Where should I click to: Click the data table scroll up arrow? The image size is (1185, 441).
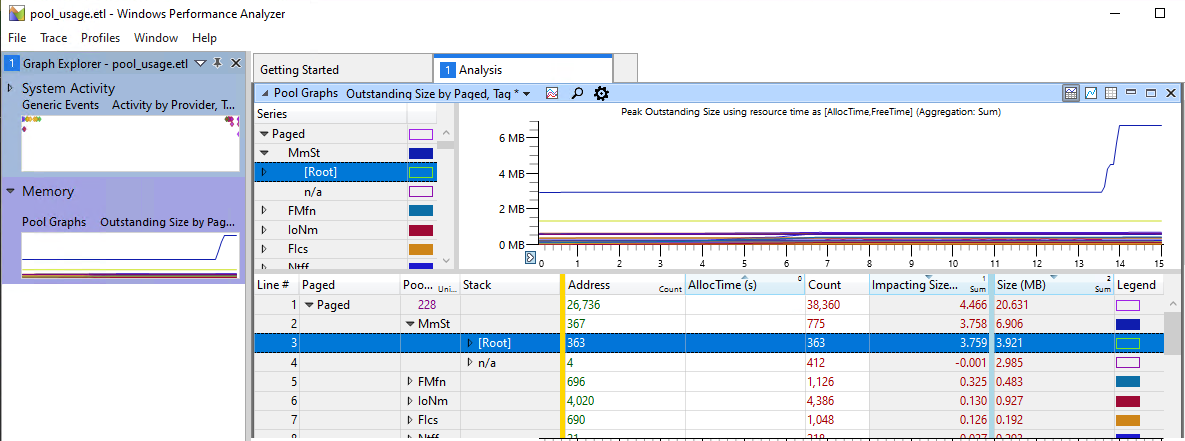tap(1171, 304)
